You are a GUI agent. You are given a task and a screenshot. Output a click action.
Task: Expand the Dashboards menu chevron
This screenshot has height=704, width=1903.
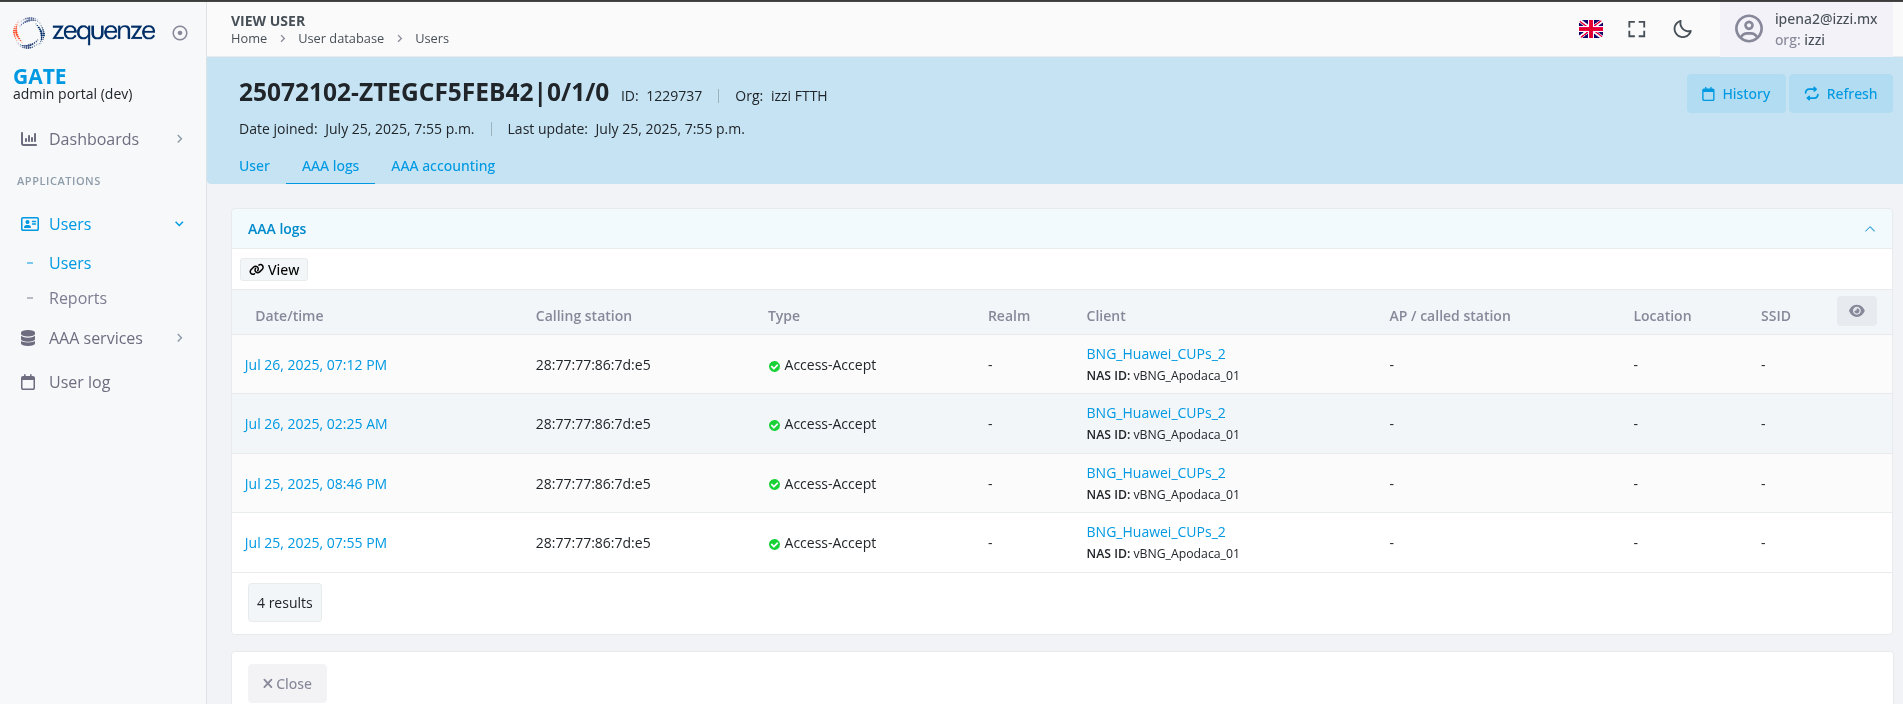(180, 139)
